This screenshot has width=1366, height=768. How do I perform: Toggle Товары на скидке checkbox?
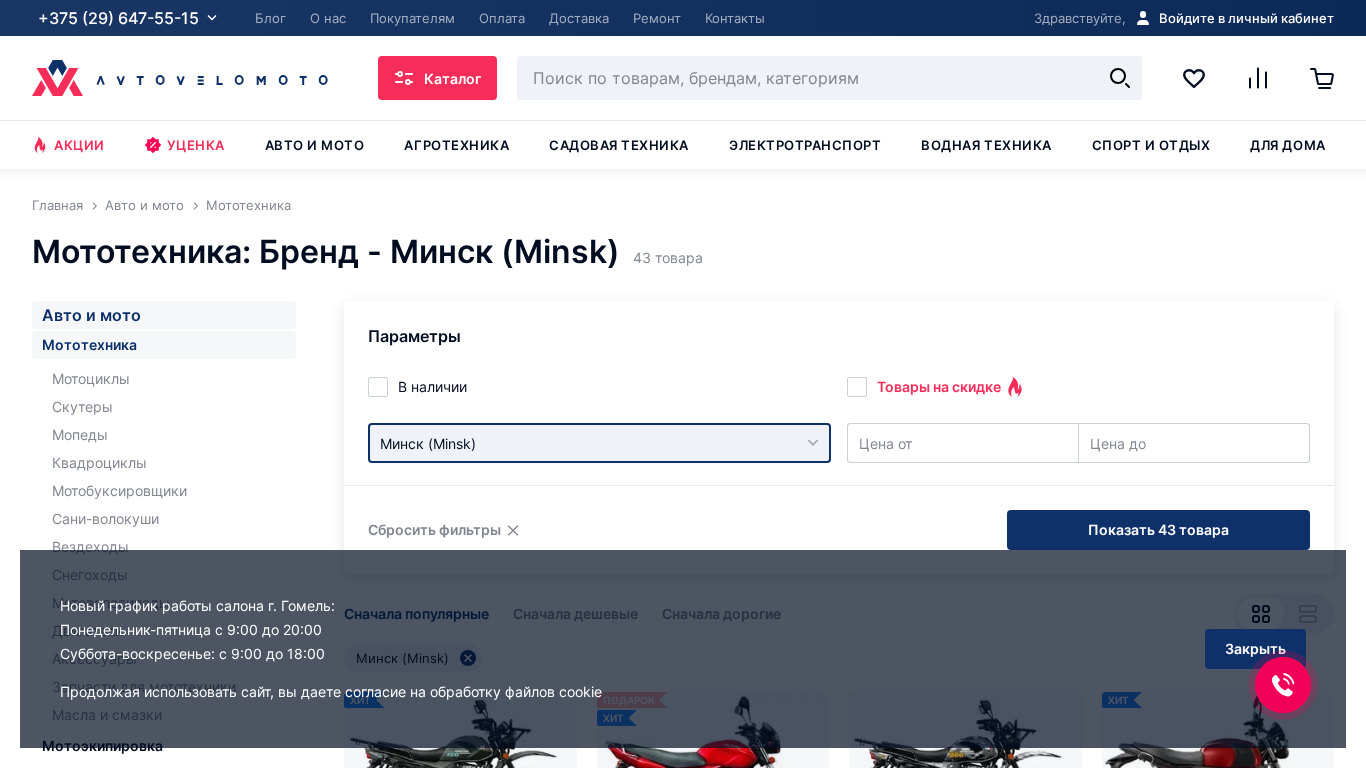tap(857, 387)
